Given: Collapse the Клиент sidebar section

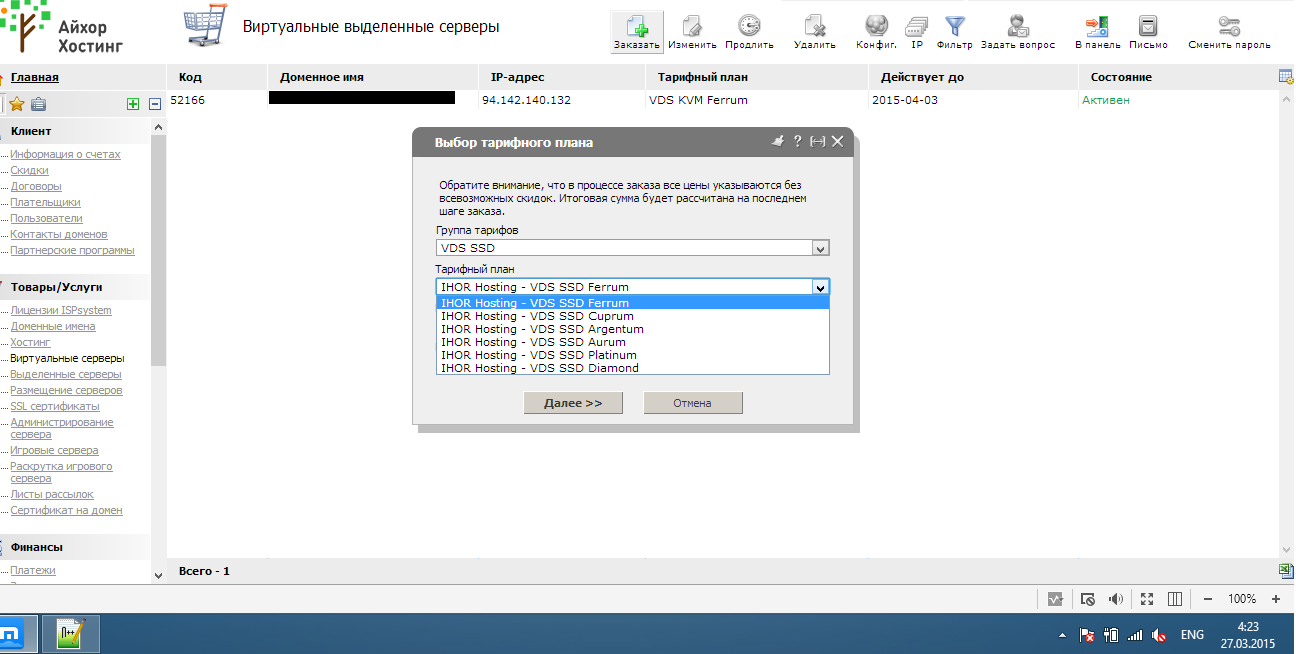Looking at the screenshot, I should pos(31,131).
